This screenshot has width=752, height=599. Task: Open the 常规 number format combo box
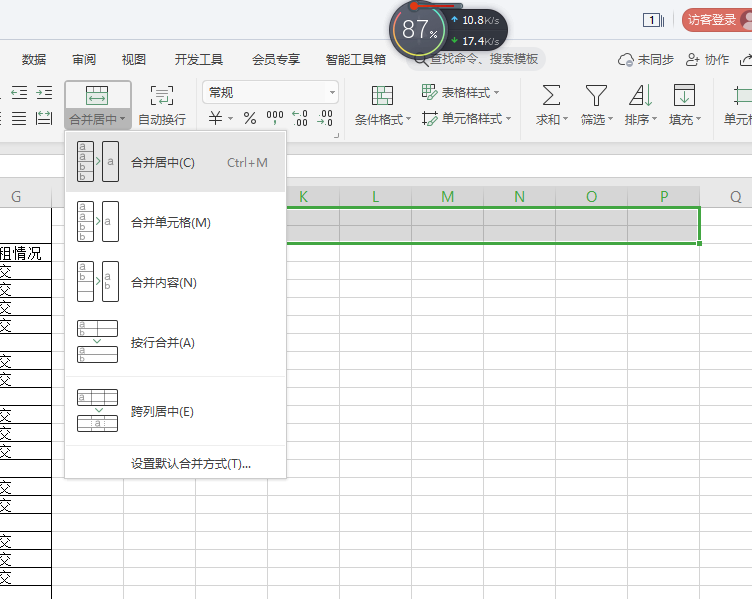[x=270, y=93]
